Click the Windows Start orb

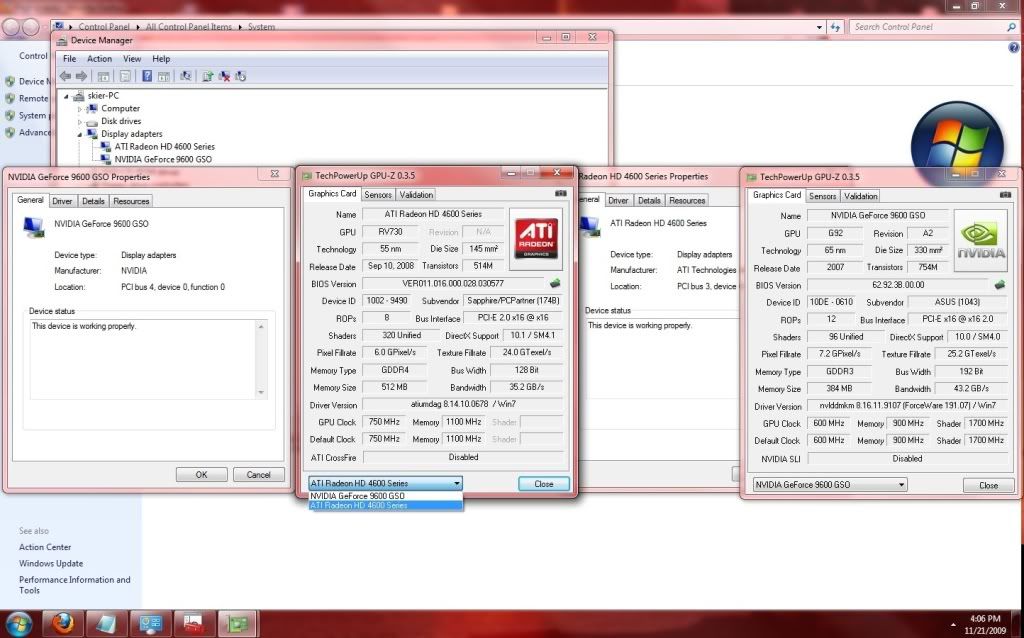(x=19, y=623)
